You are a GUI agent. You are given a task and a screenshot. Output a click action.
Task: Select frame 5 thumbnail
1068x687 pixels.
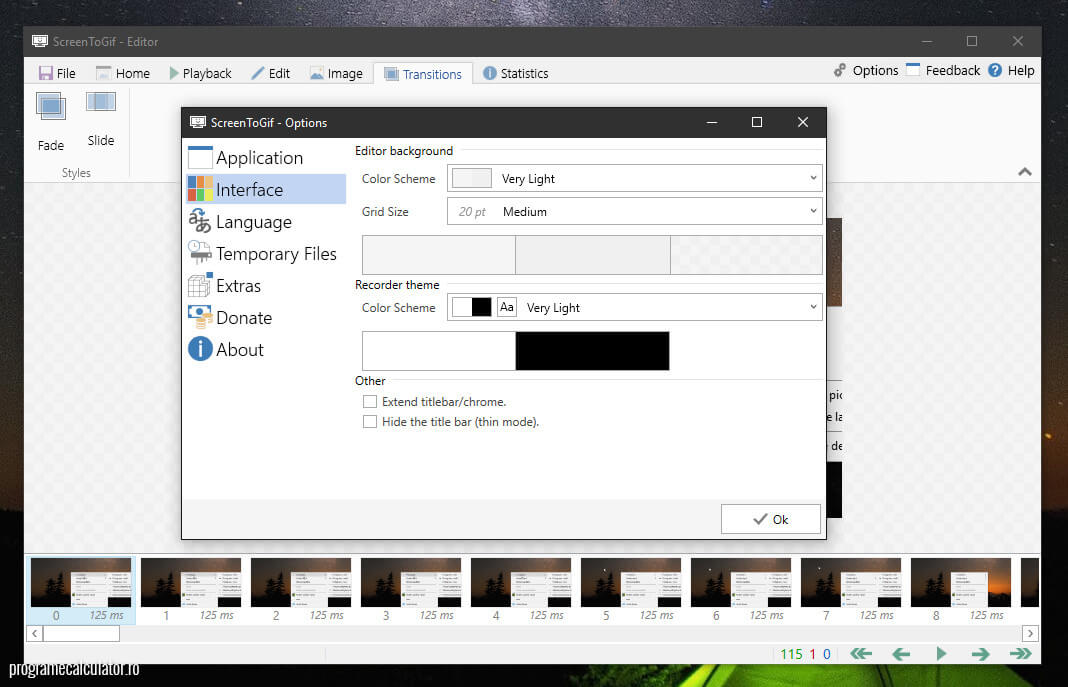pos(631,590)
